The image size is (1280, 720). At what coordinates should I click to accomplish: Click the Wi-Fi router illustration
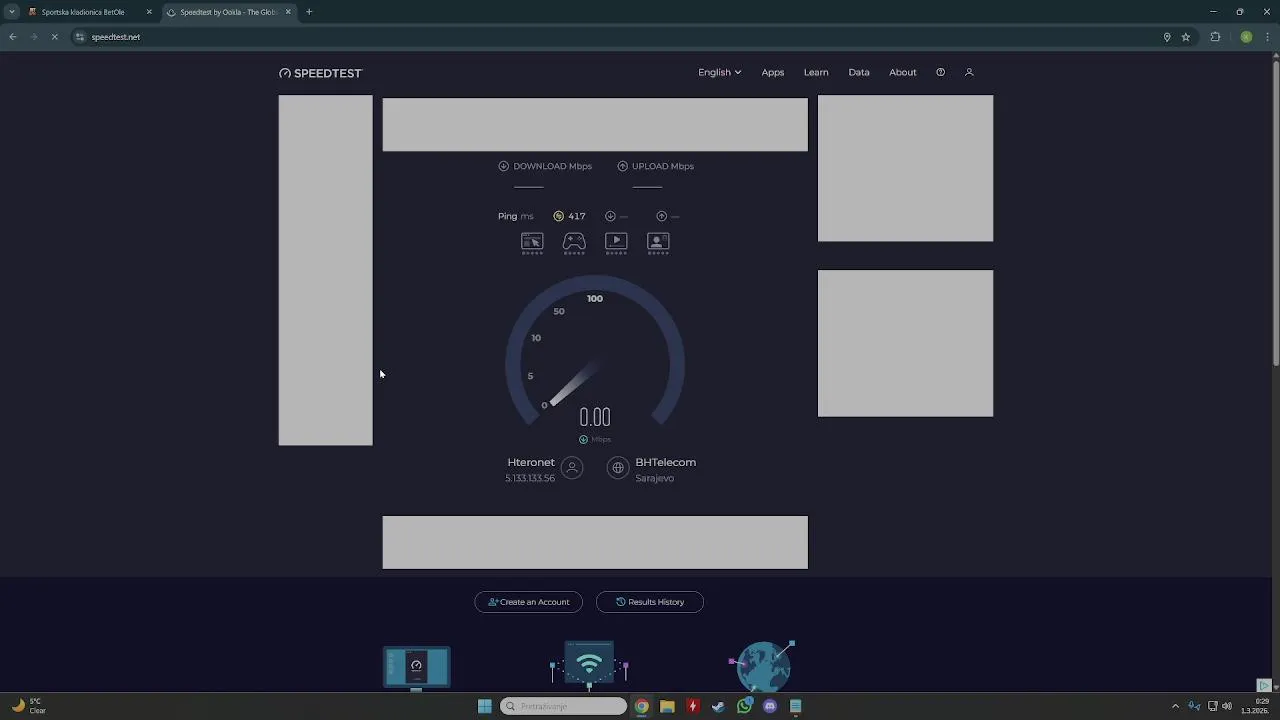click(x=589, y=666)
